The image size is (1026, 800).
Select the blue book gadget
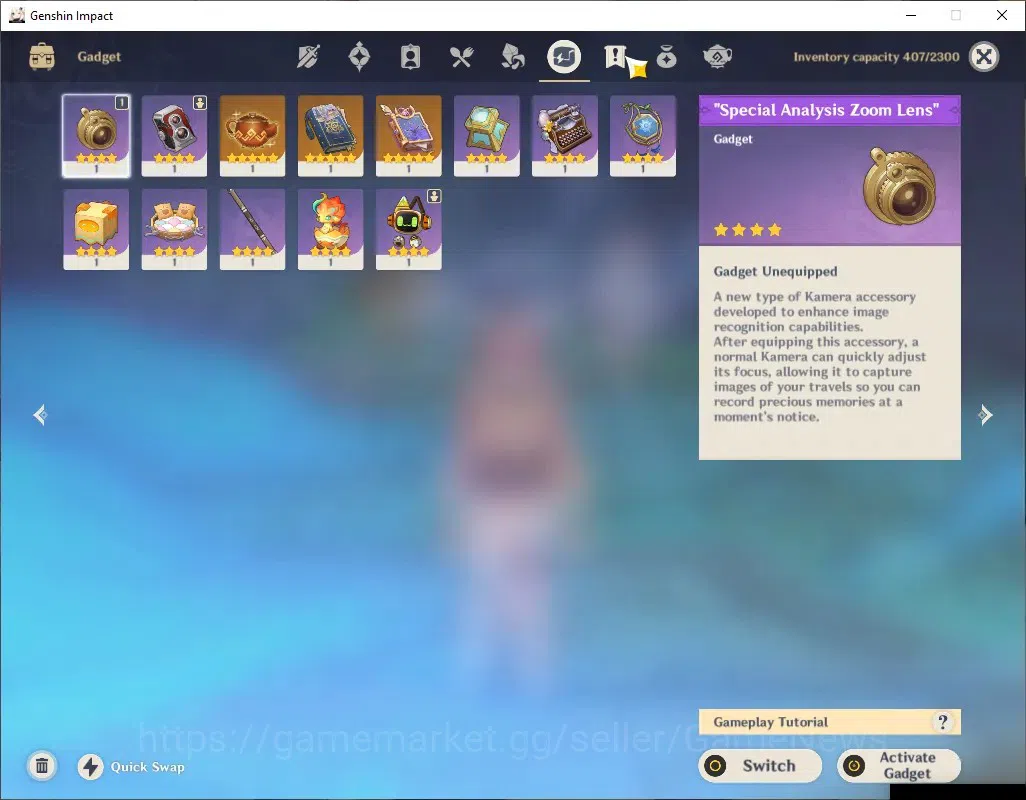(x=330, y=135)
